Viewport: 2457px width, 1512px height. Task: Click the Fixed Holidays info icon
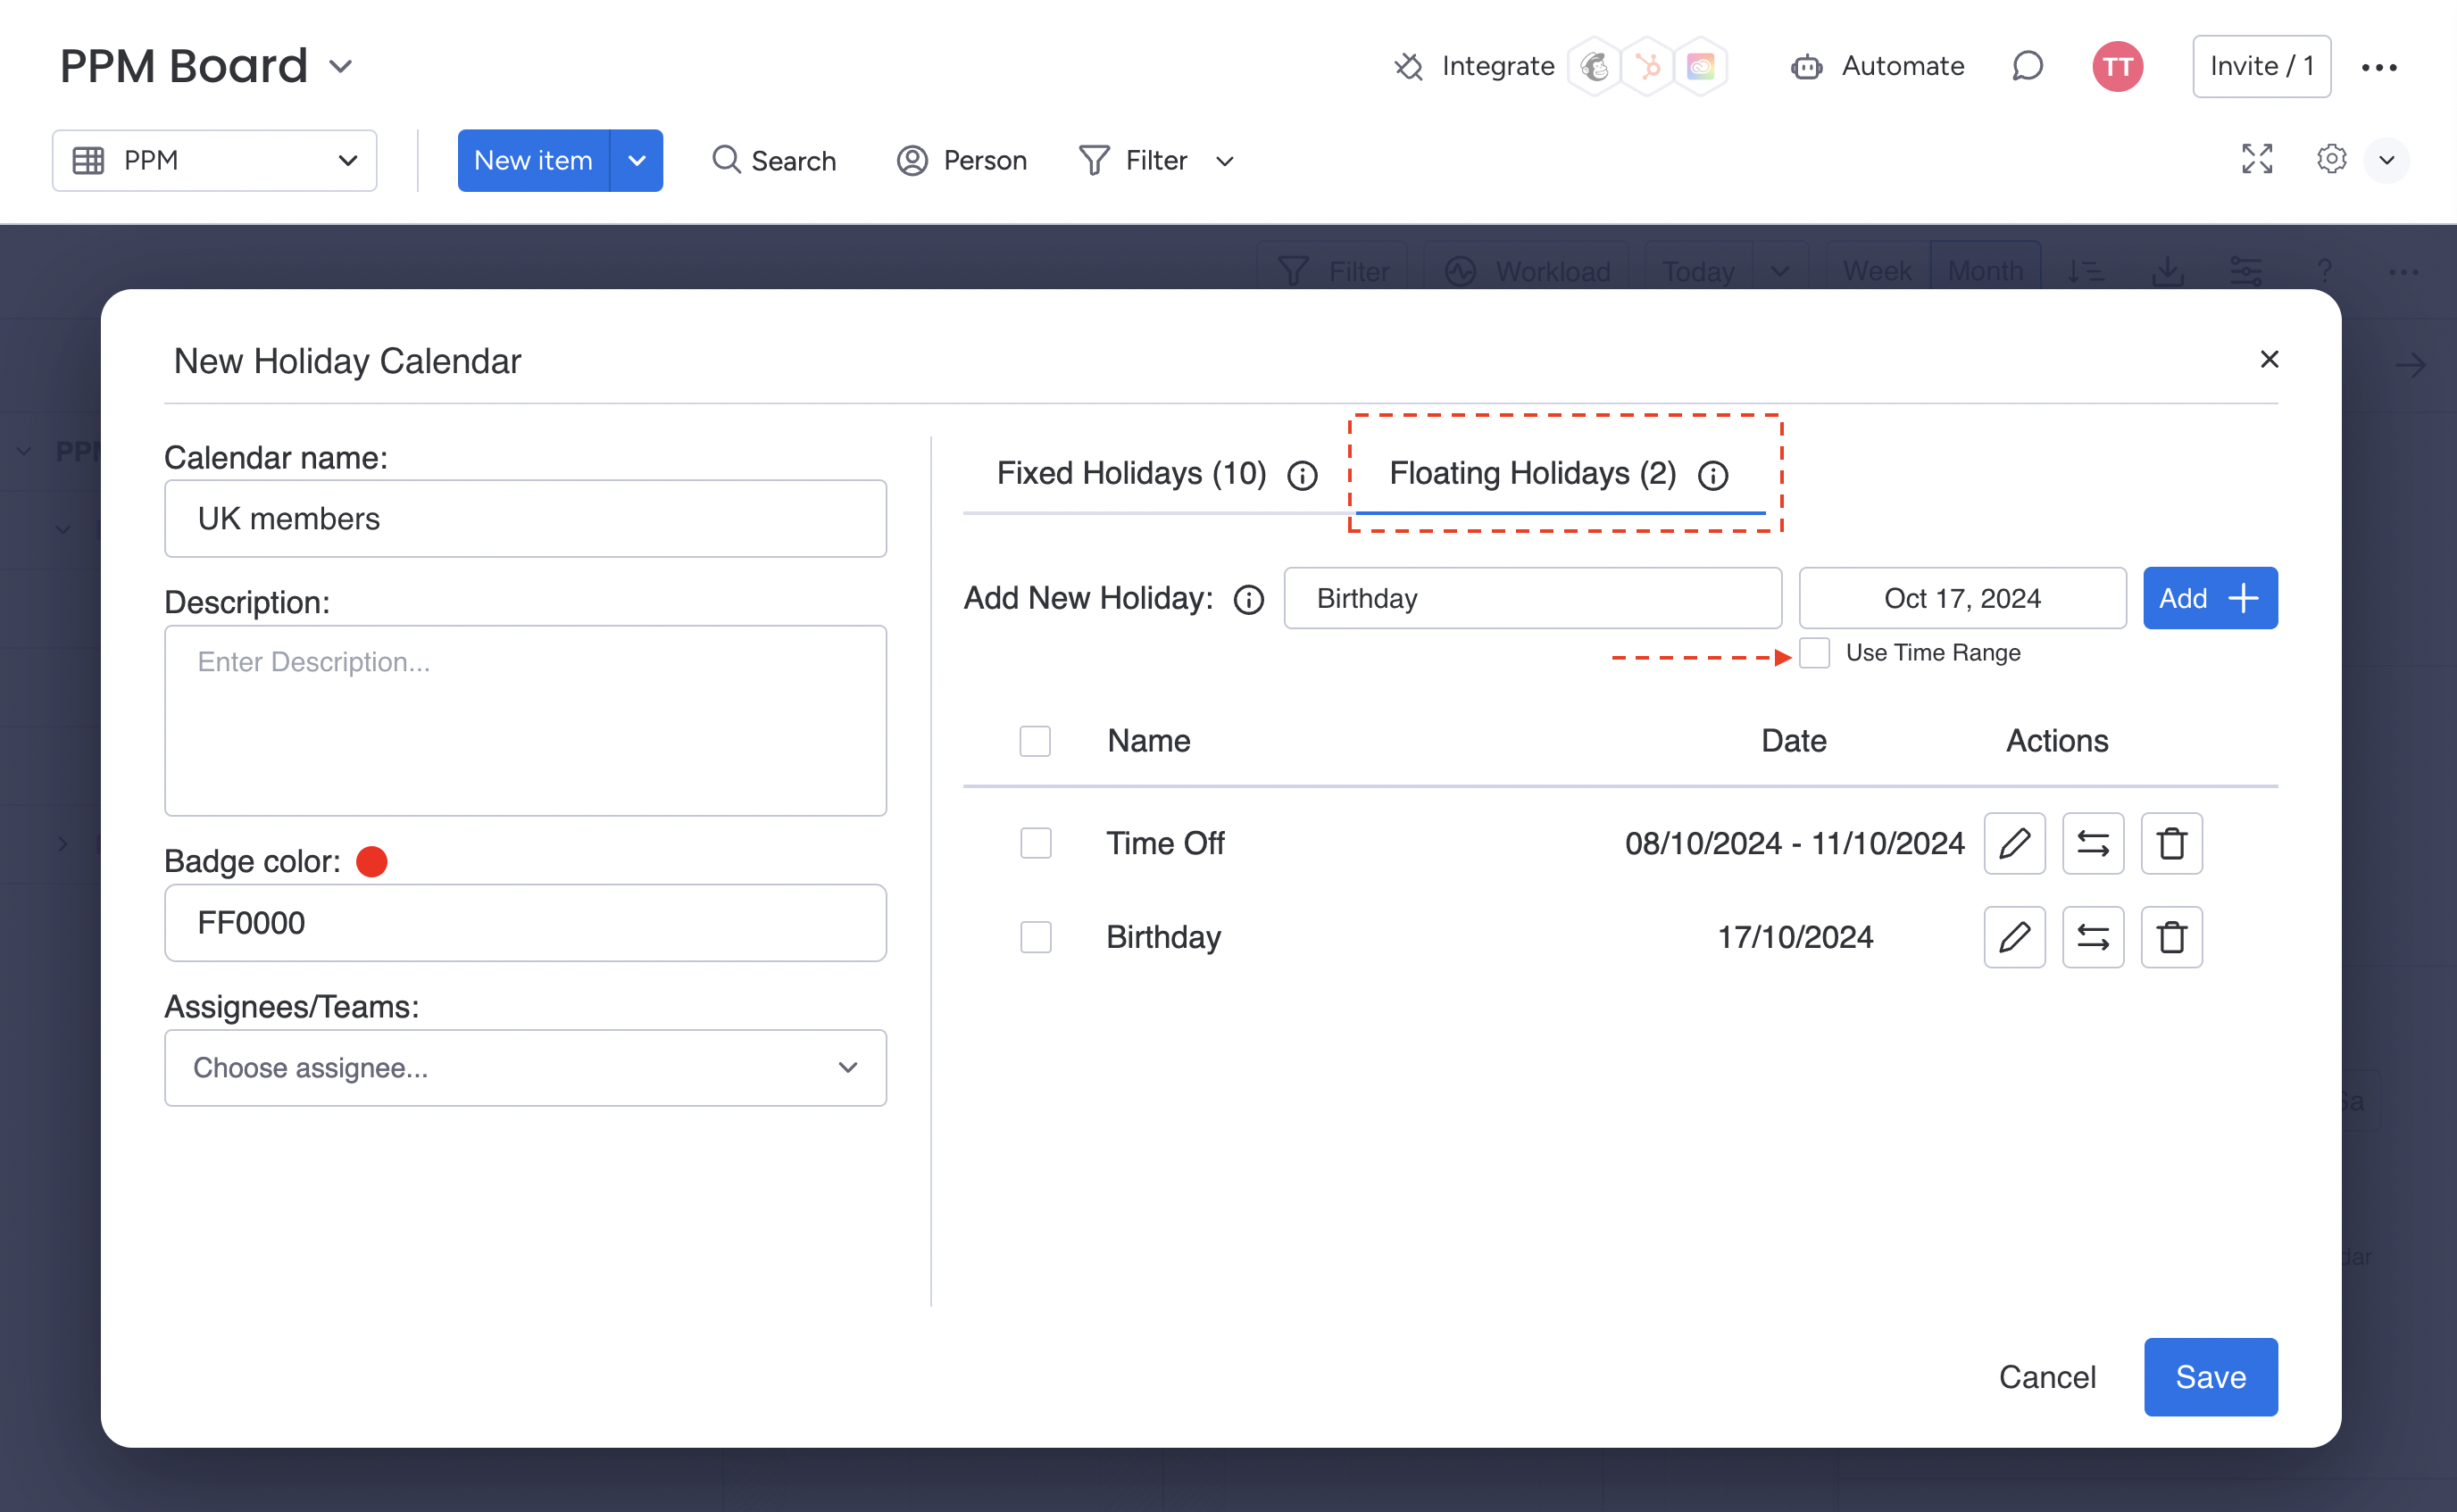pos(1302,475)
